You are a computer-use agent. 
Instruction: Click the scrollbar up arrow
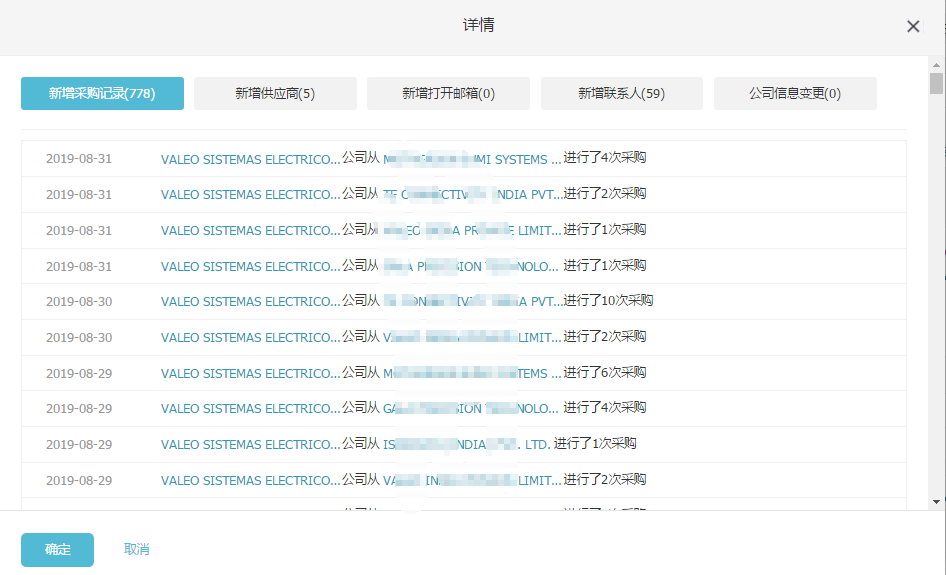pyautogui.click(x=936, y=63)
